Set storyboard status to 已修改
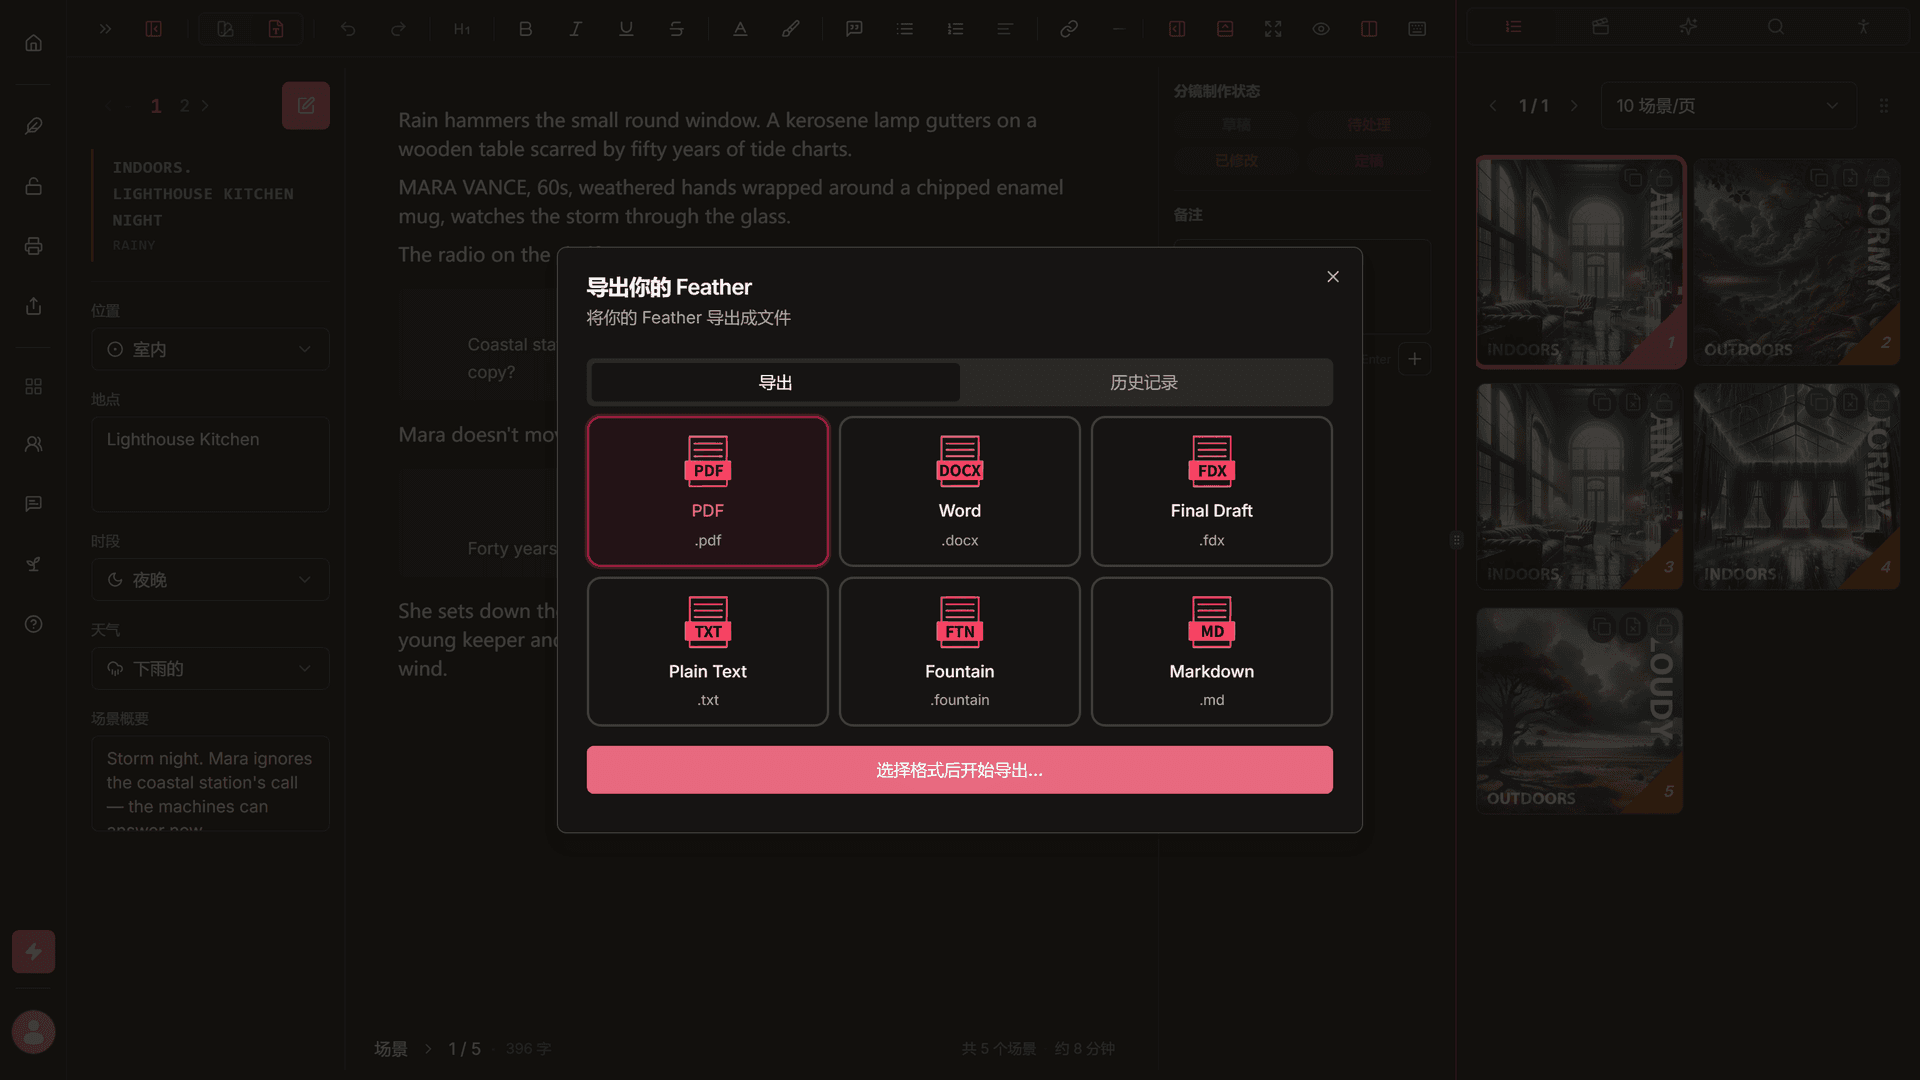Image resolution: width=1920 pixels, height=1080 pixels. pos(1237,161)
